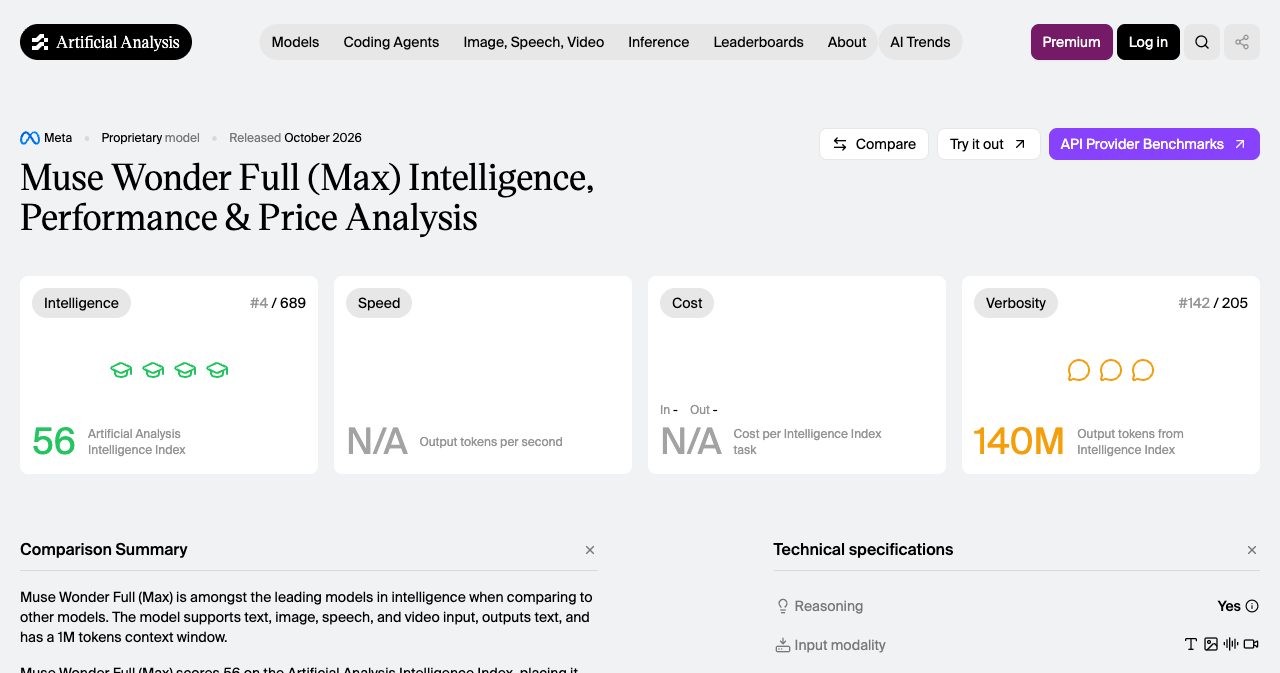The height and width of the screenshot is (673, 1280).
Task: Click the 'N/A' value in Cost card
Action: coord(691,441)
